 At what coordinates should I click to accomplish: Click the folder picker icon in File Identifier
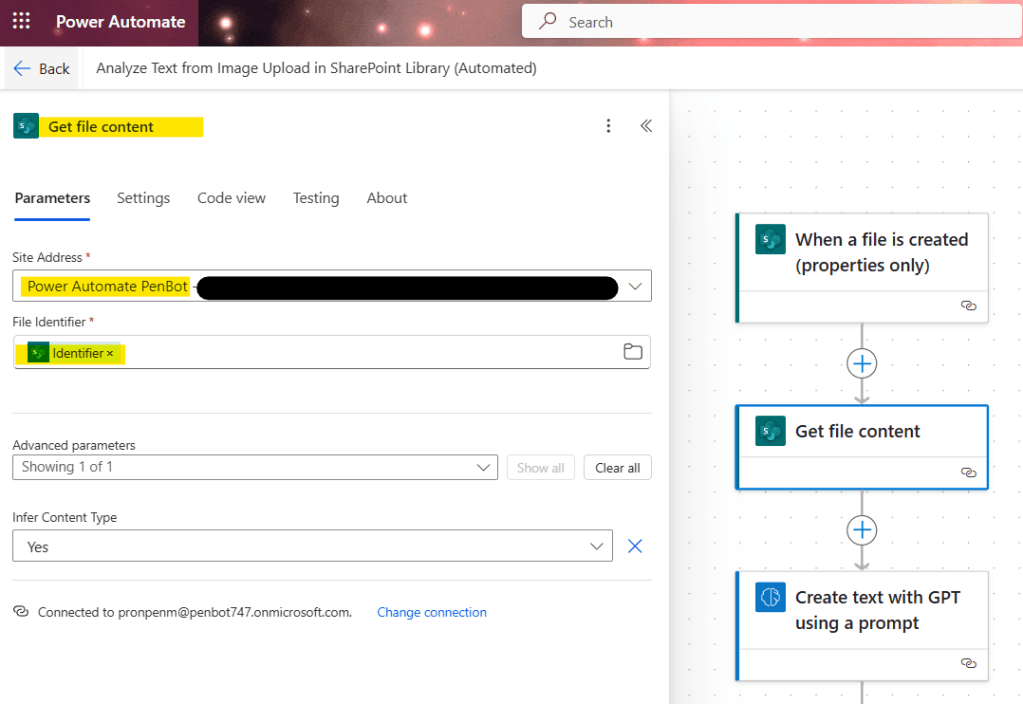[x=632, y=351]
